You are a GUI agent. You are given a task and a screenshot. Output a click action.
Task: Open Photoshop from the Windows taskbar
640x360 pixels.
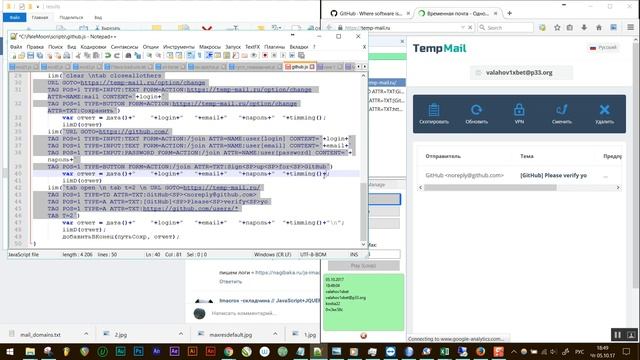pyautogui.click(x=138, y=351)
